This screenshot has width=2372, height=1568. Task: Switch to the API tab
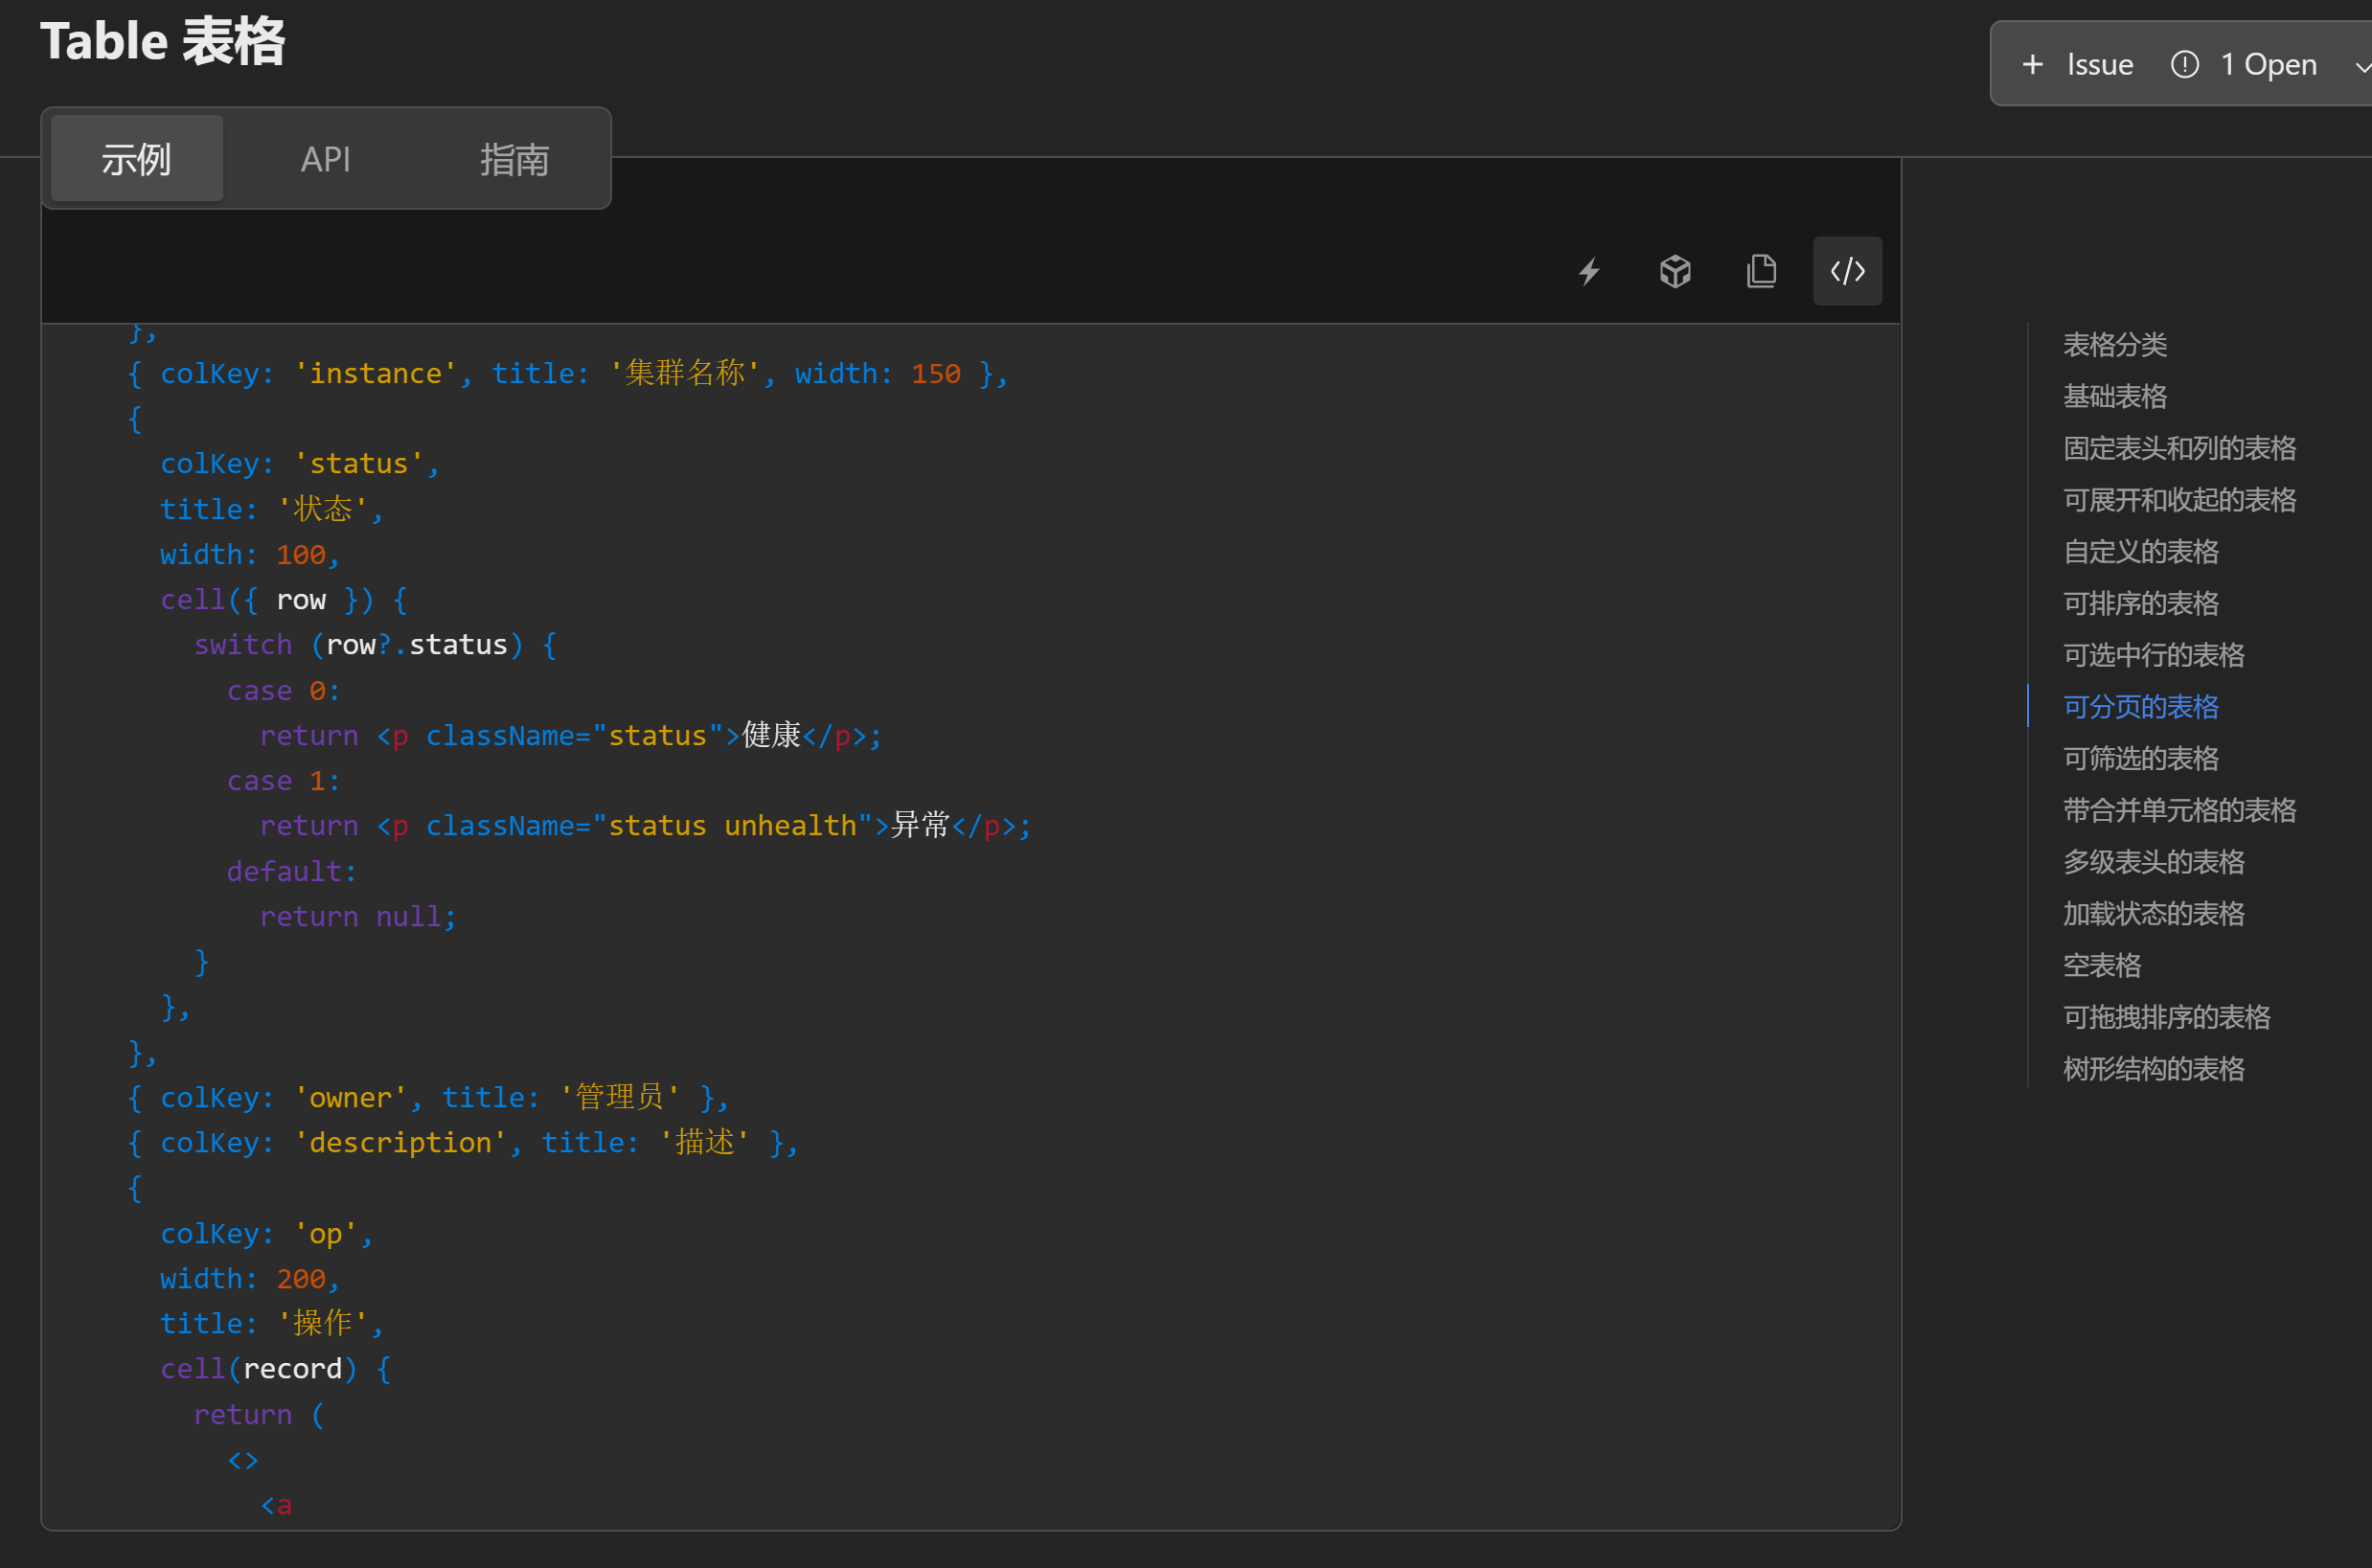point(325,158)
